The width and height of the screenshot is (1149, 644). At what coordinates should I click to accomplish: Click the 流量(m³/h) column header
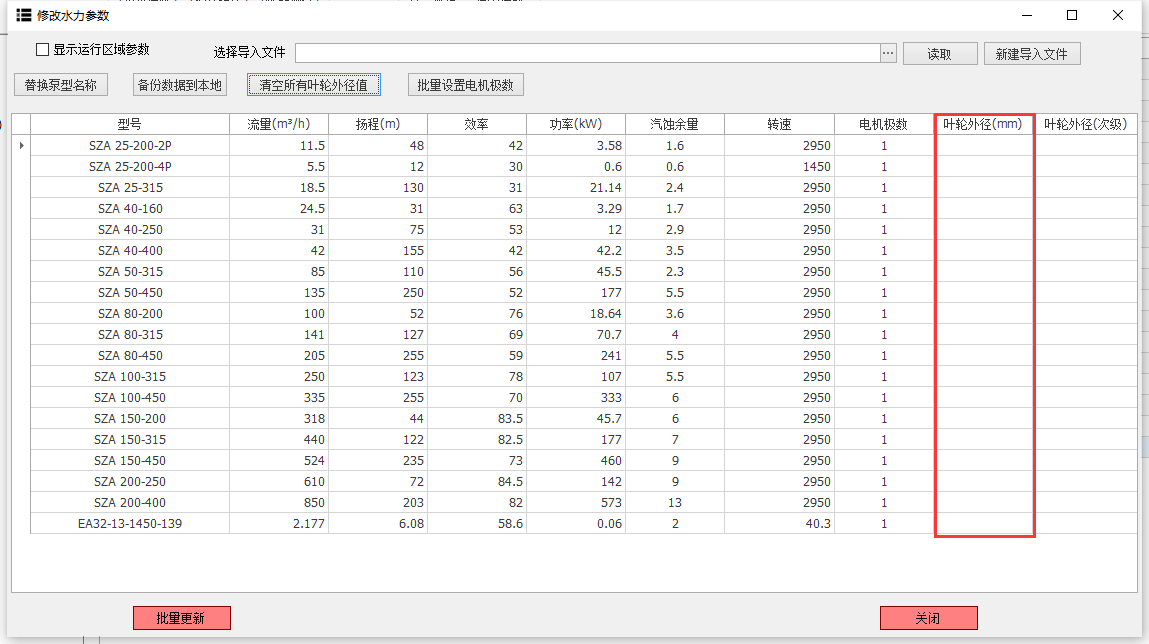pyautogui.click(x=278, y=125)
